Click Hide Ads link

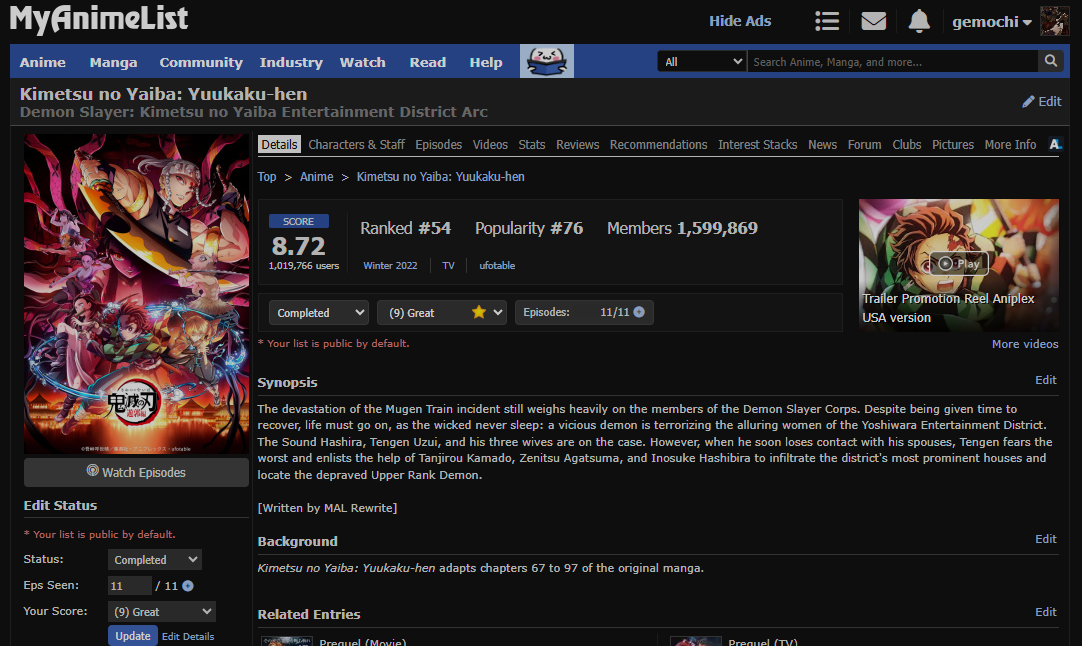tap(740, 21)
